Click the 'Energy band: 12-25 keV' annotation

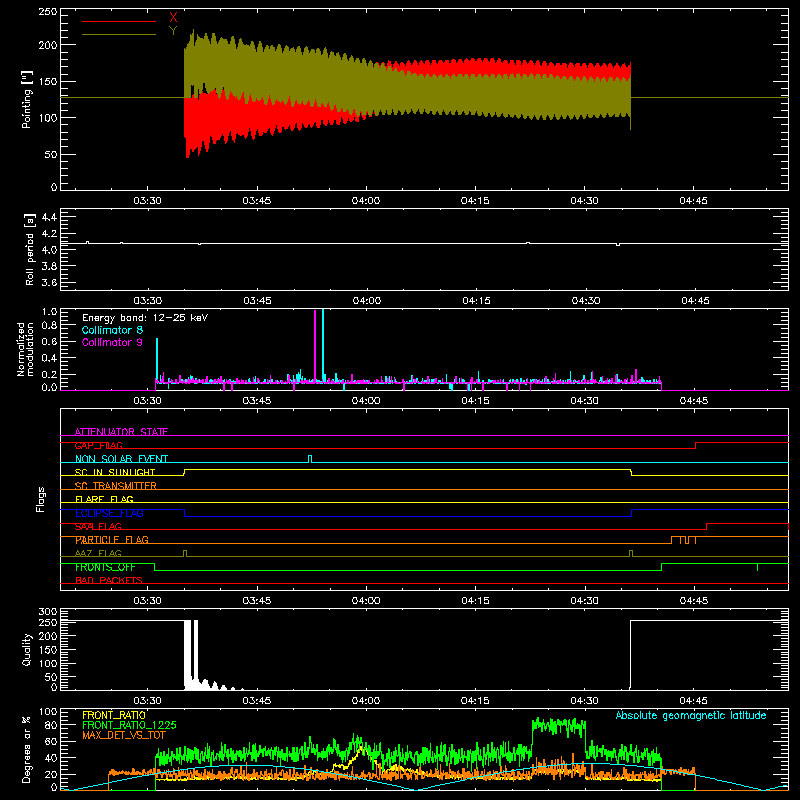tap(145, 318)
